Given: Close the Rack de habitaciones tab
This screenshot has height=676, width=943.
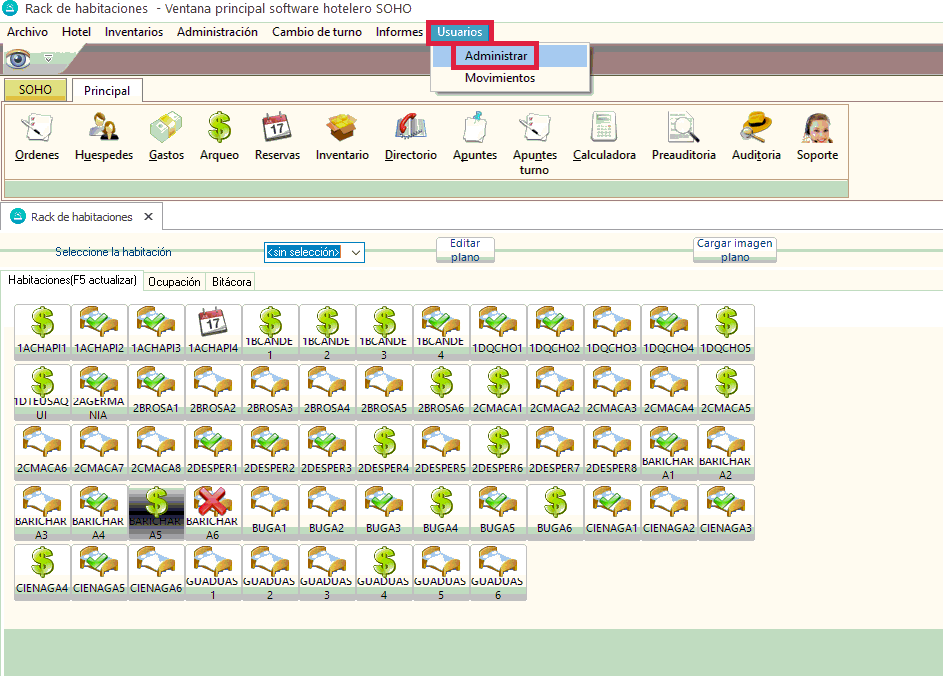Looking at the screenshot, I should click(x=148, y=217).
